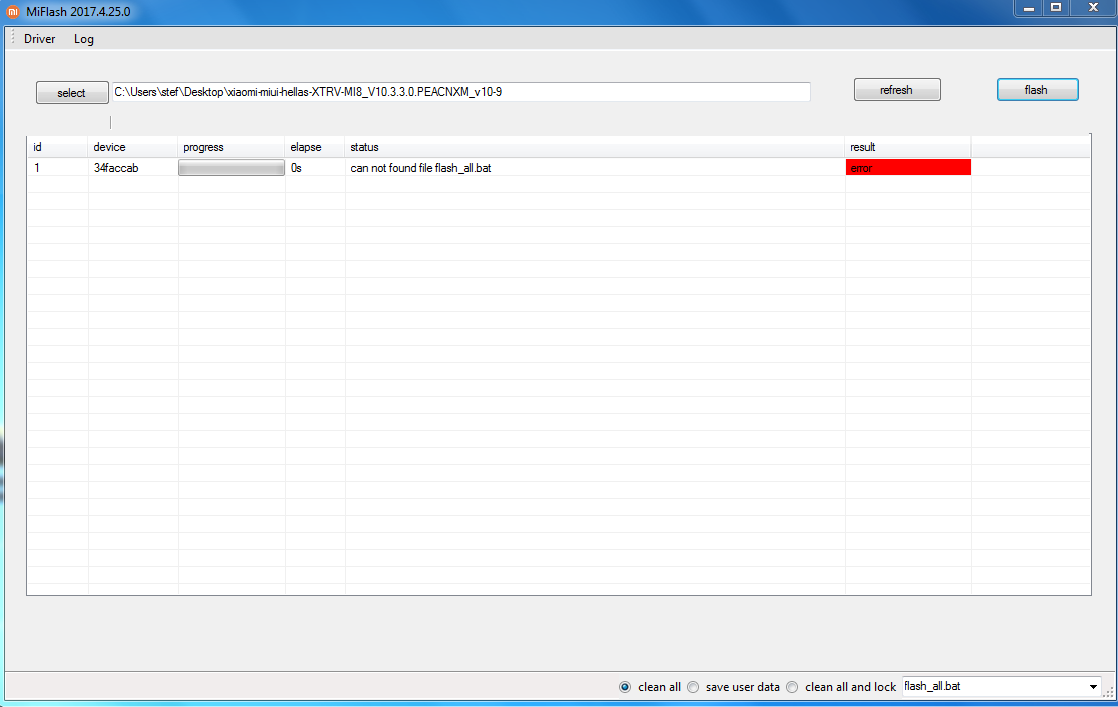Click the result column header
1118x707 pixels.
pos(908,147)
